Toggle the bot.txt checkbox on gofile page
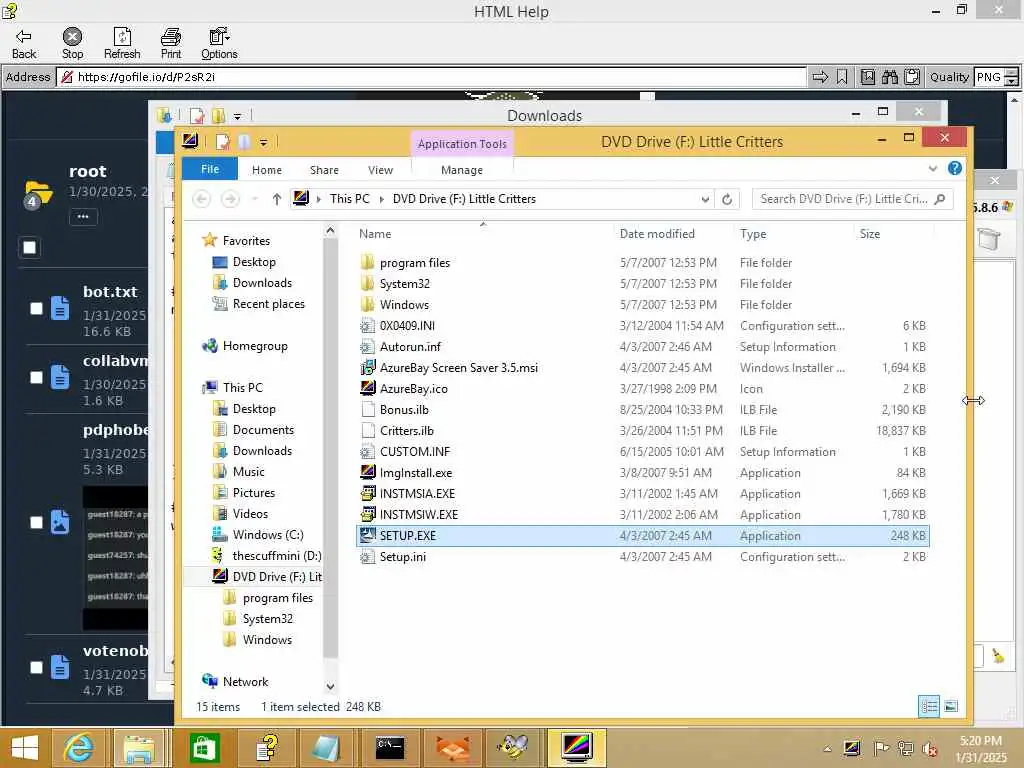 tap(37, 308)
